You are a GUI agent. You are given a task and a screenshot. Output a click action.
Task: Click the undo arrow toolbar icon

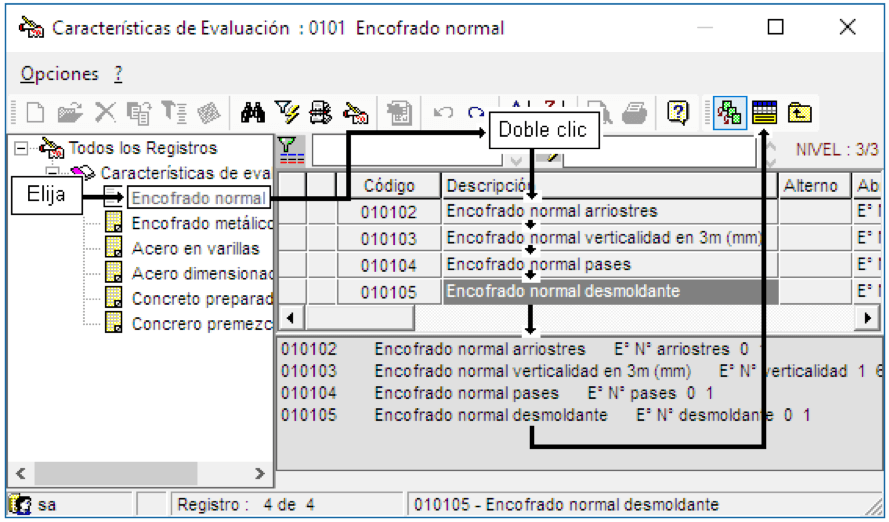(443, 112)
